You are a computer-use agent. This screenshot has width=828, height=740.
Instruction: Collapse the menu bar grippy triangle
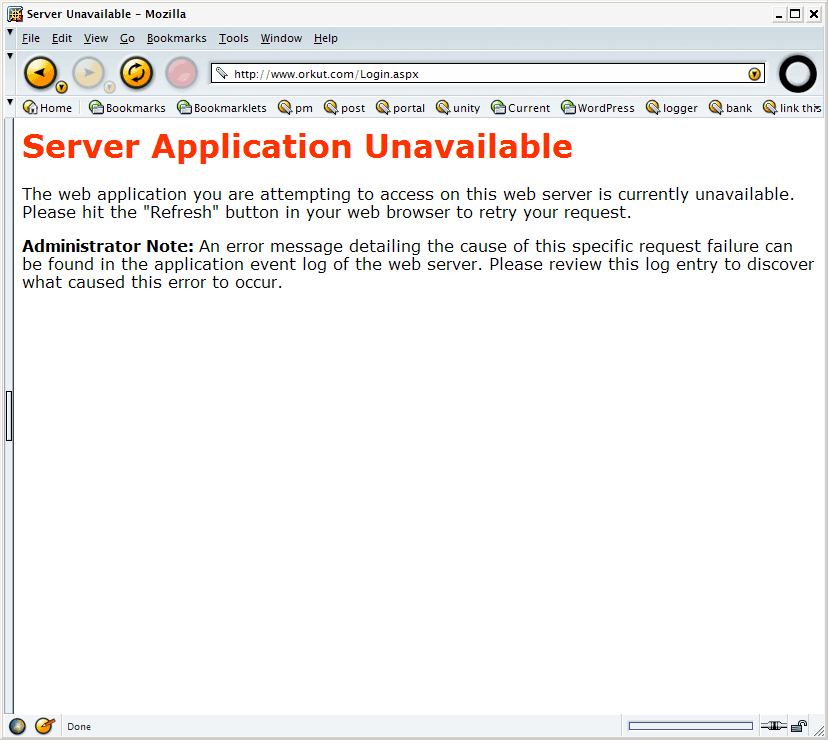pos(10,32)
